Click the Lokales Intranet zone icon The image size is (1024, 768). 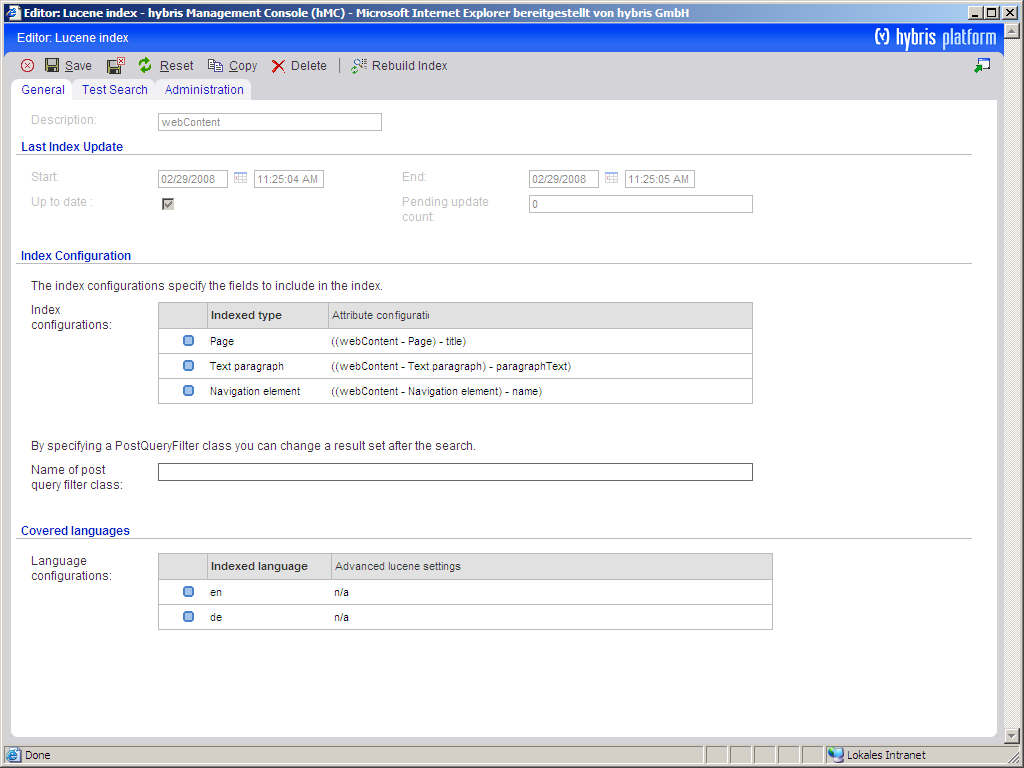(x=835, y=755)
